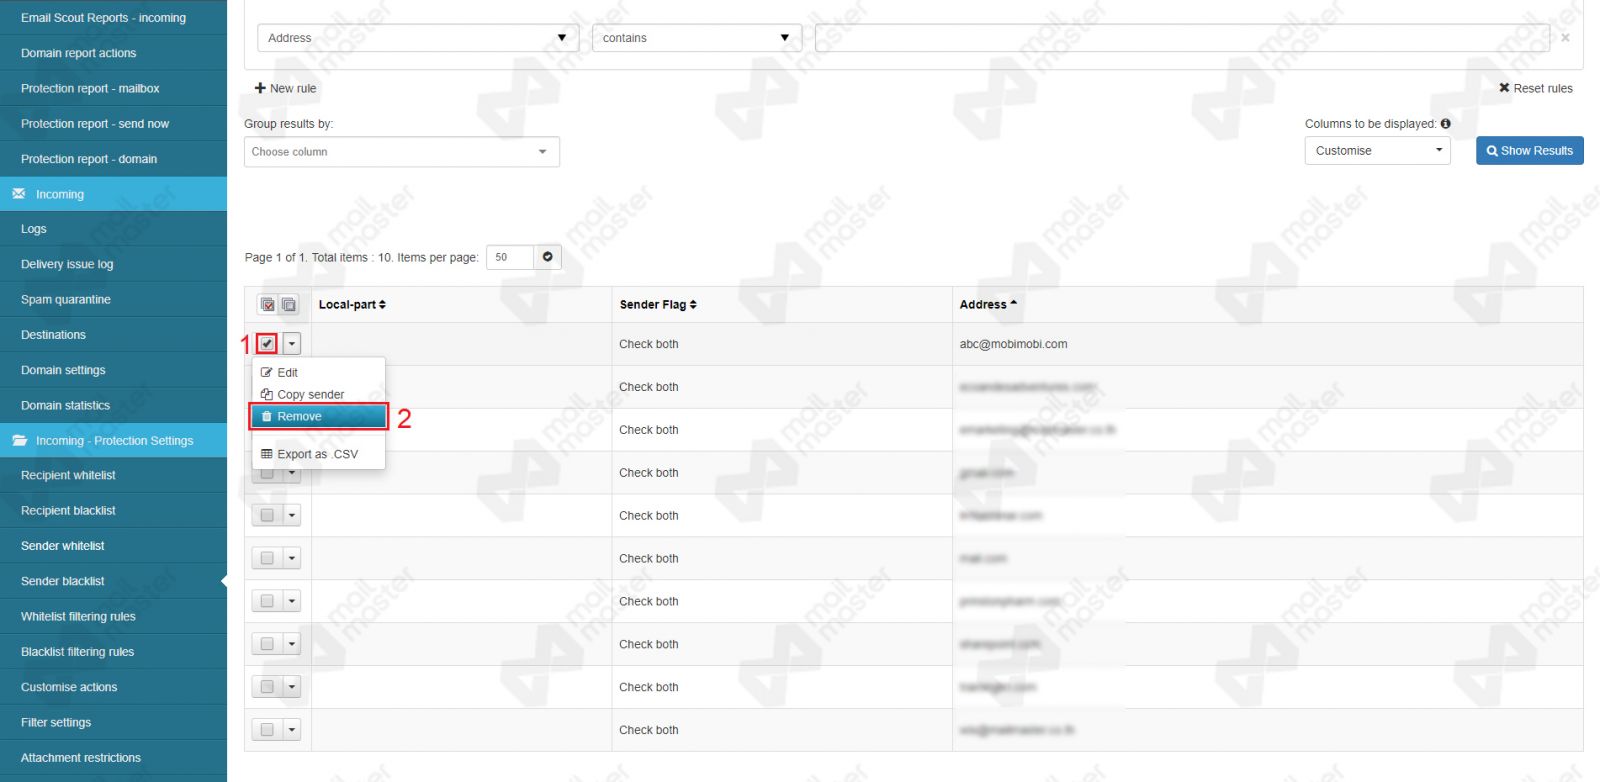Choose Remove from the row menu

(x=318, y=416)
